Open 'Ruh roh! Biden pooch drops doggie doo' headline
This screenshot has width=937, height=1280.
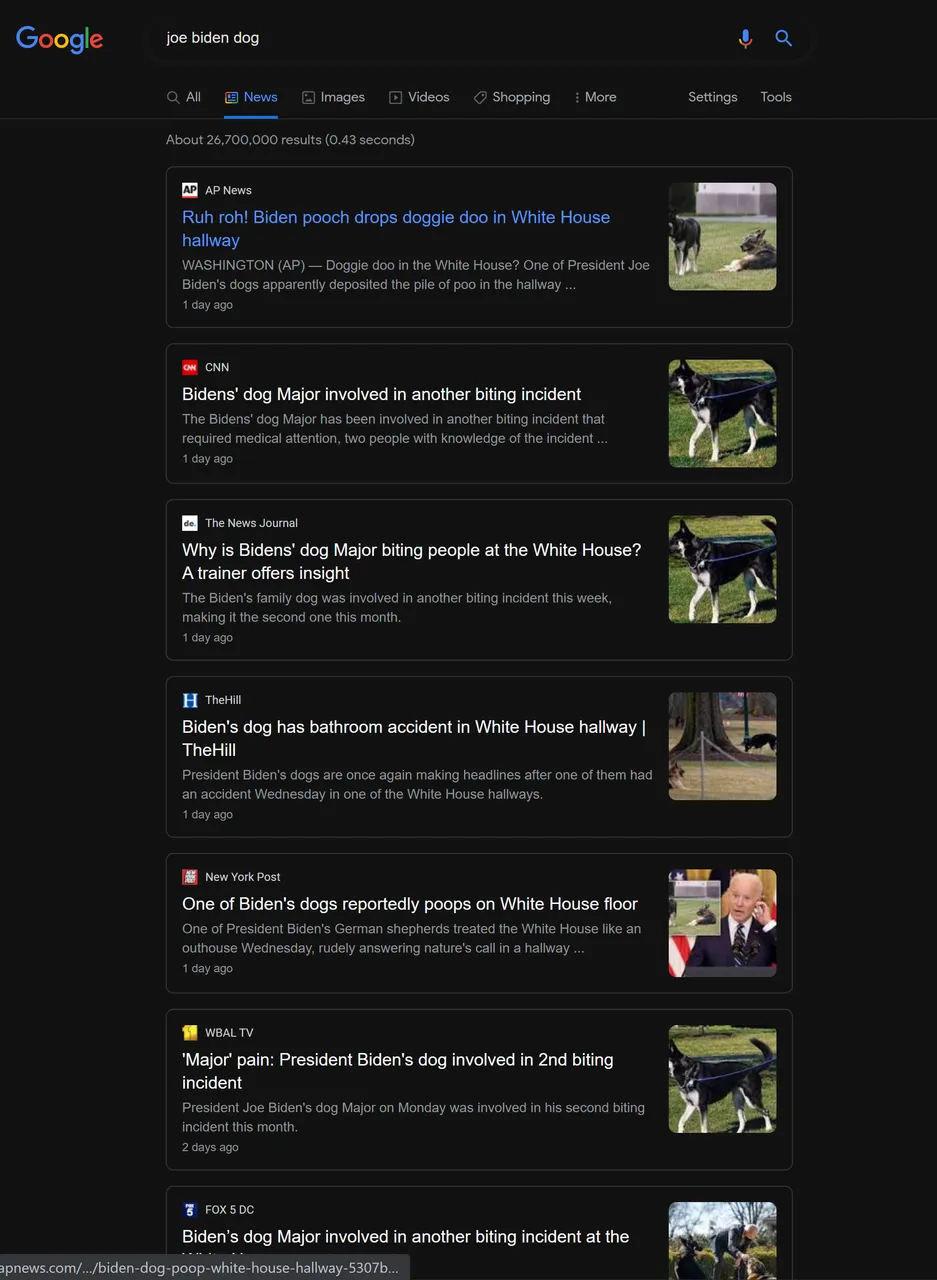tap(396, 229)
